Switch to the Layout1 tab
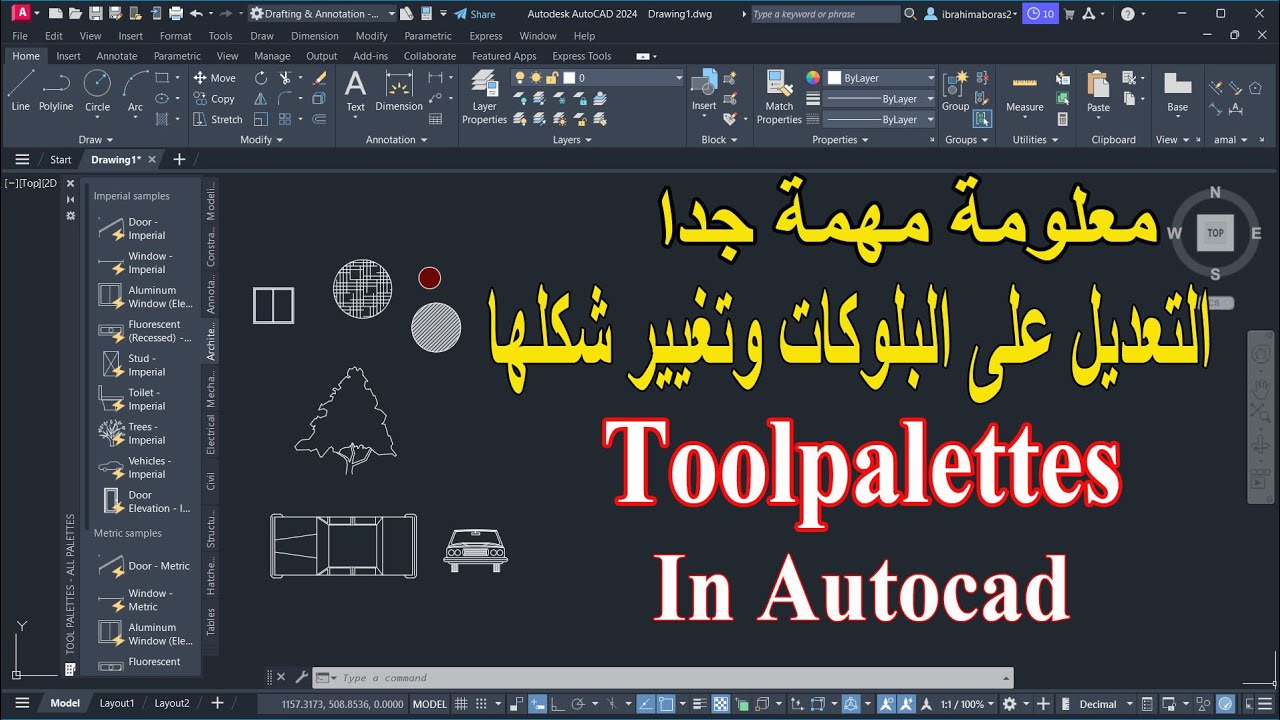The image size is (1280, 720). pos(116,703)
